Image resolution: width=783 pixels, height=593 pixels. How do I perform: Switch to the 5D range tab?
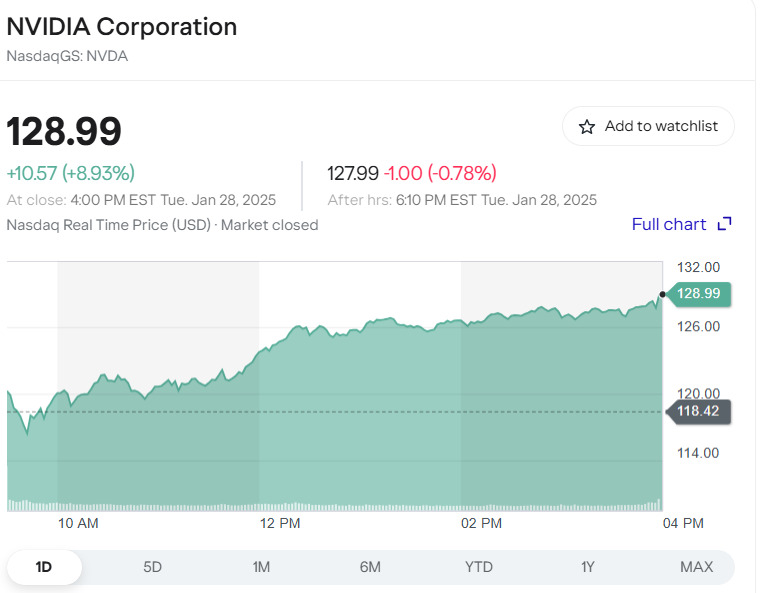click(152, 567)
